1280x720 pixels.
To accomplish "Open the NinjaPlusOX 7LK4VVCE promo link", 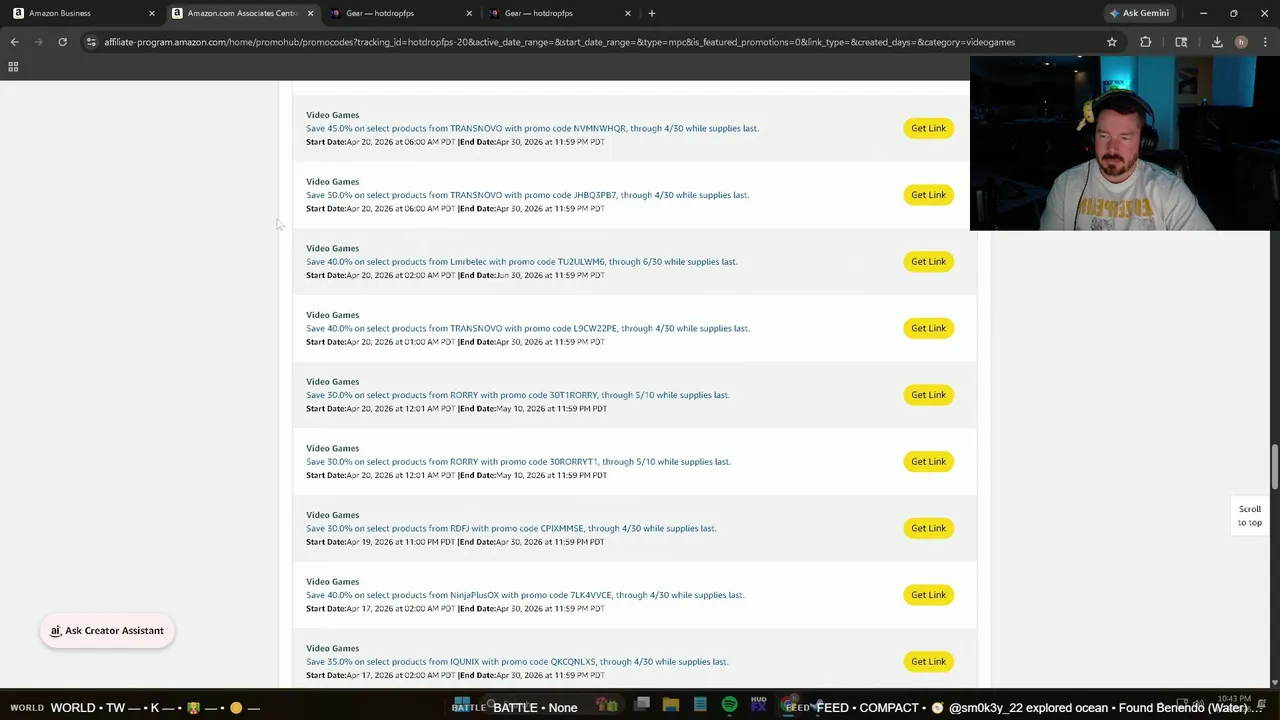I will [x=525, y=595].
